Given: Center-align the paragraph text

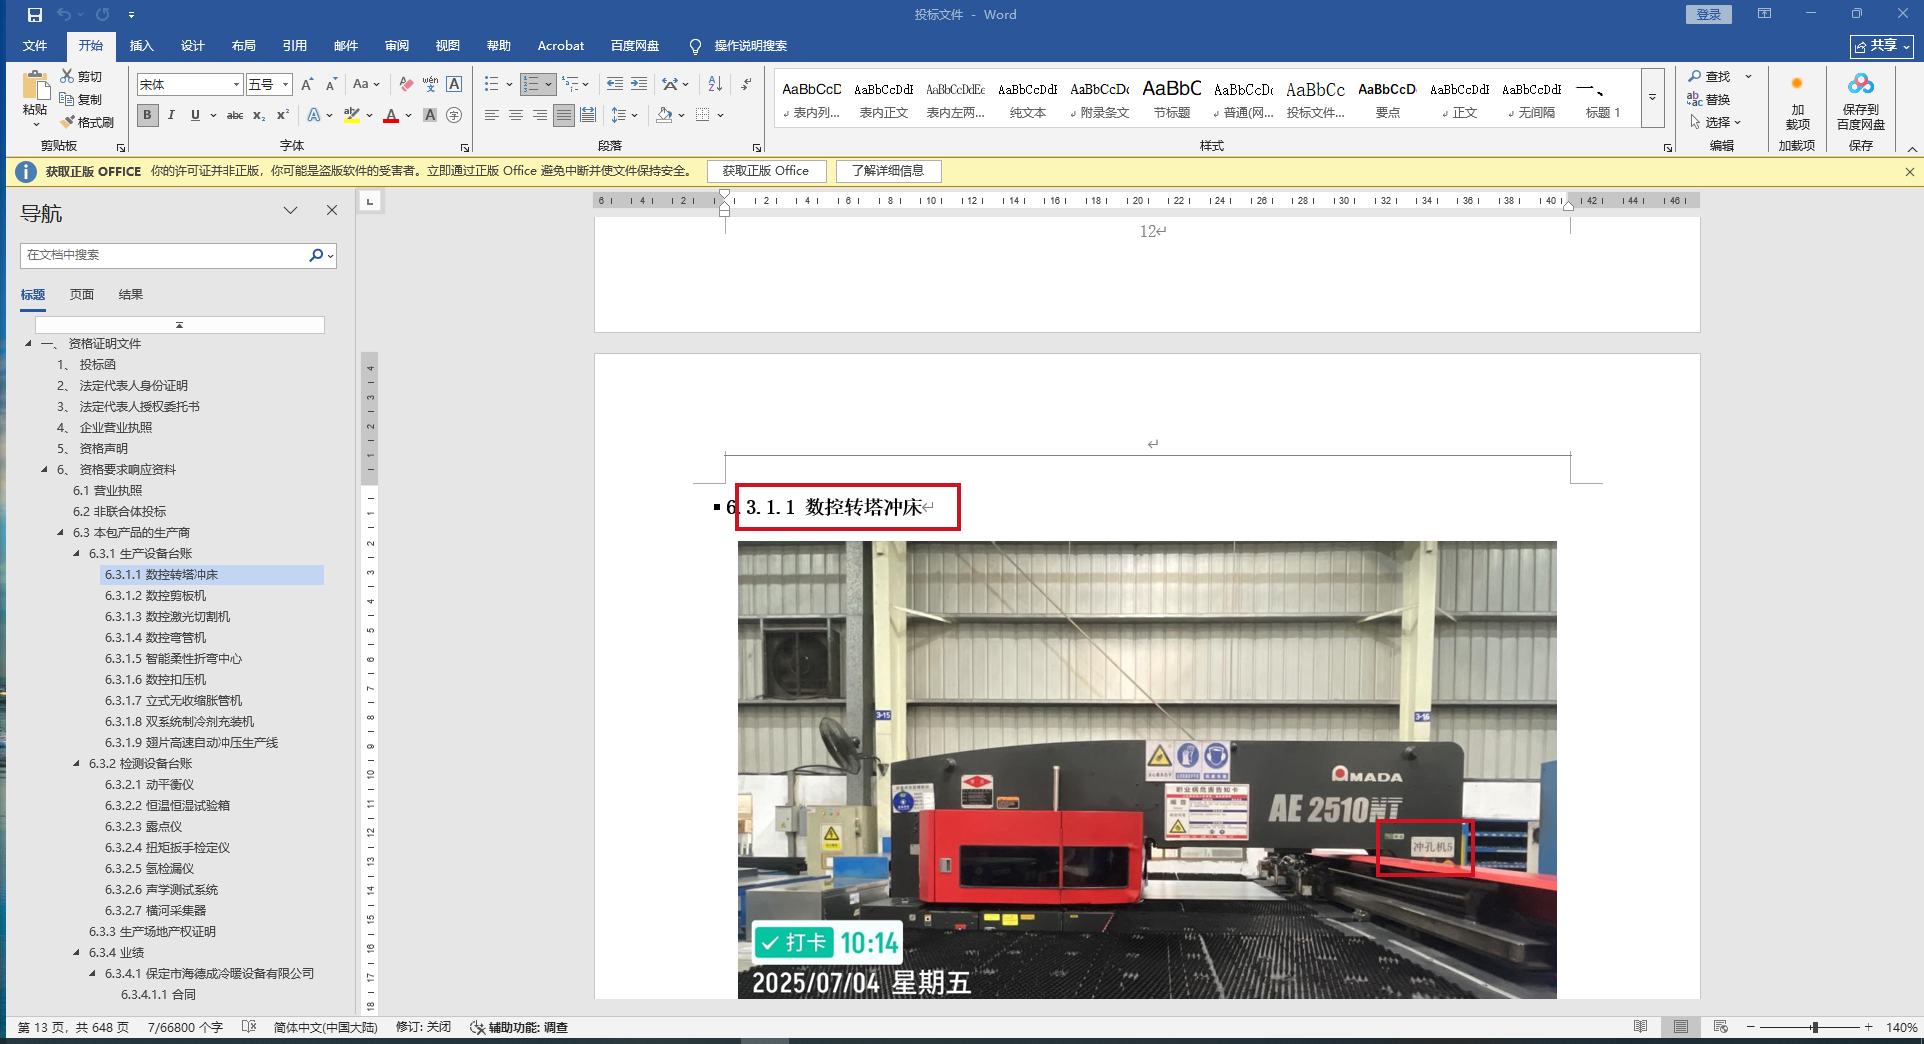Looking at the screenshot, I should (516, 116).
